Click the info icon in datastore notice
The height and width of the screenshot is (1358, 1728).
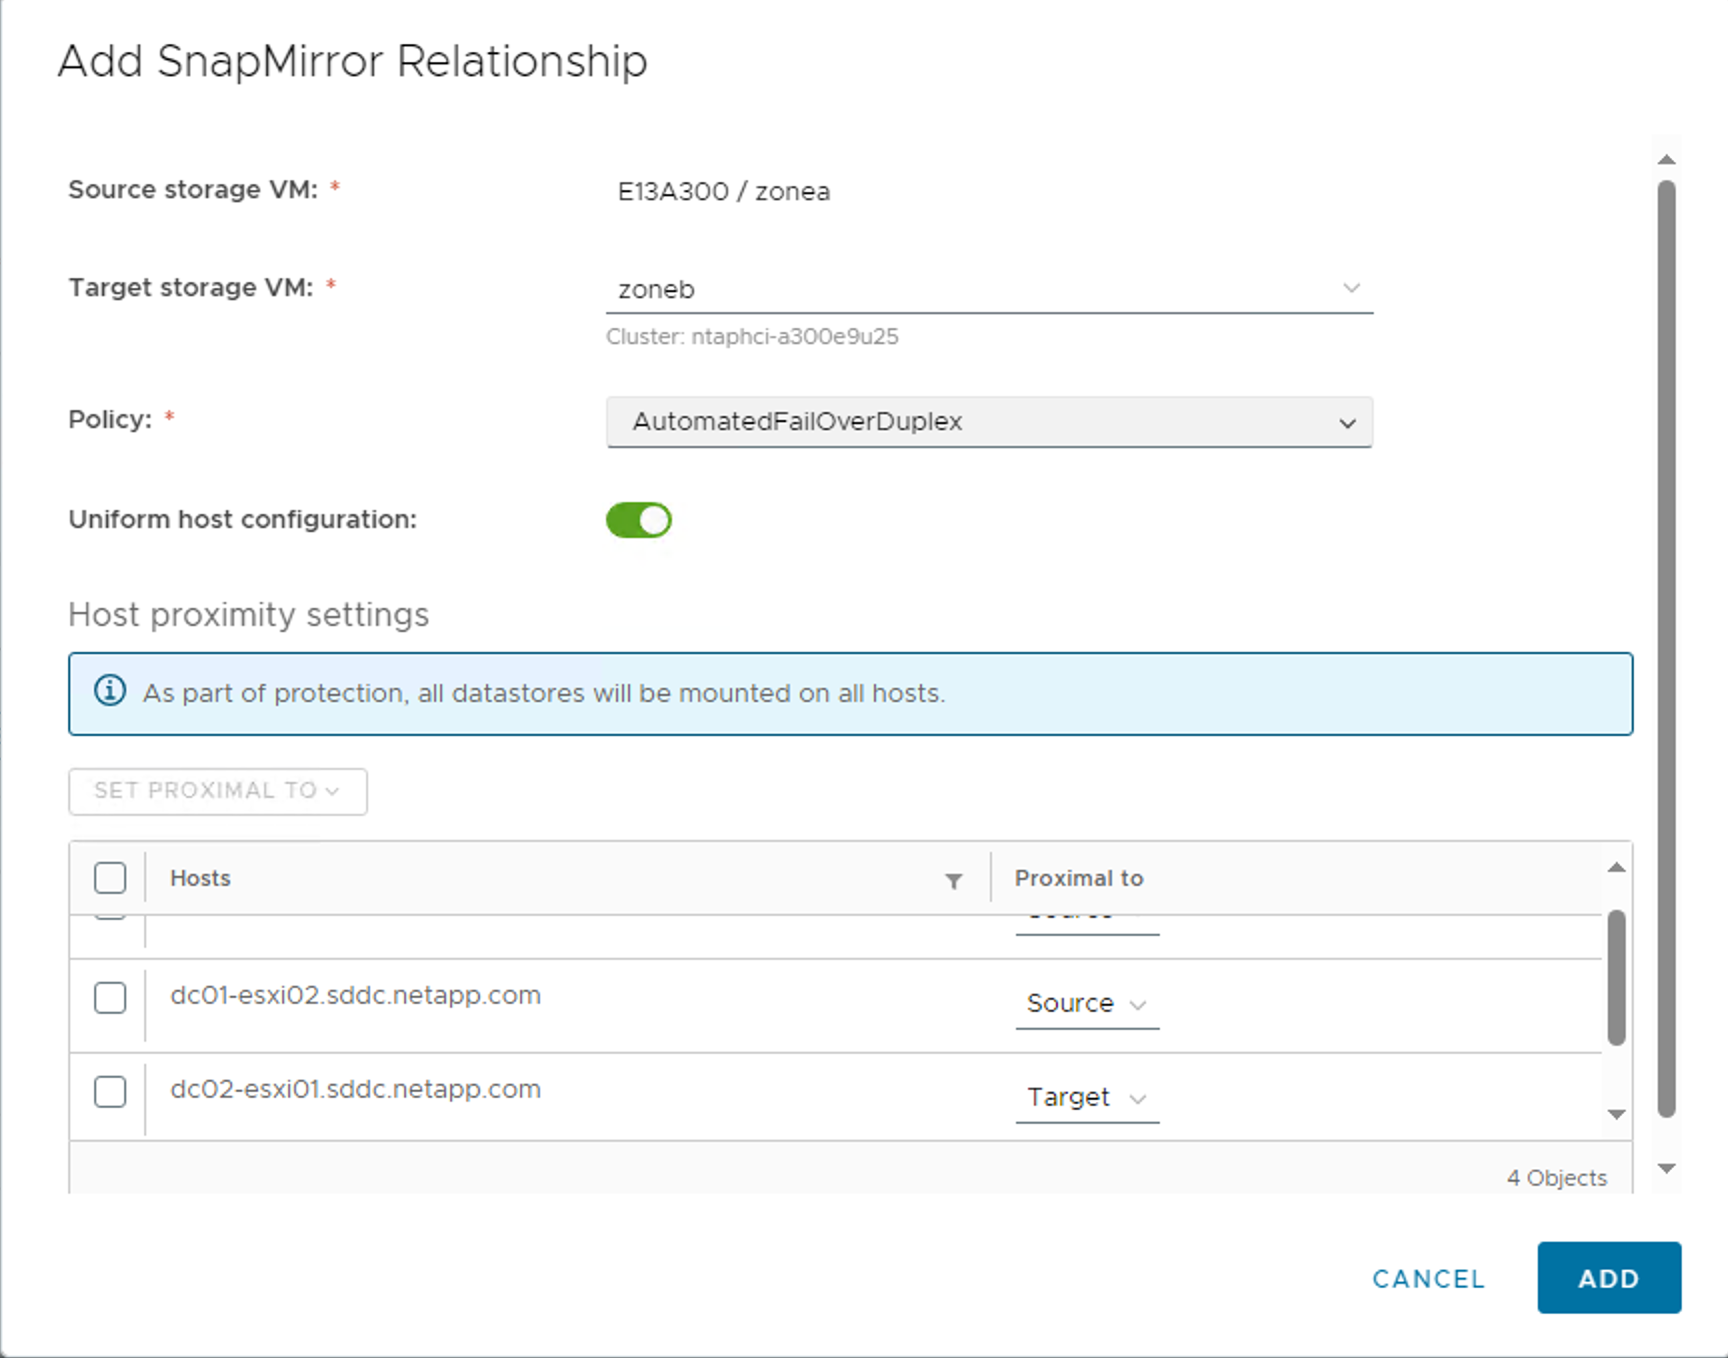110,691
